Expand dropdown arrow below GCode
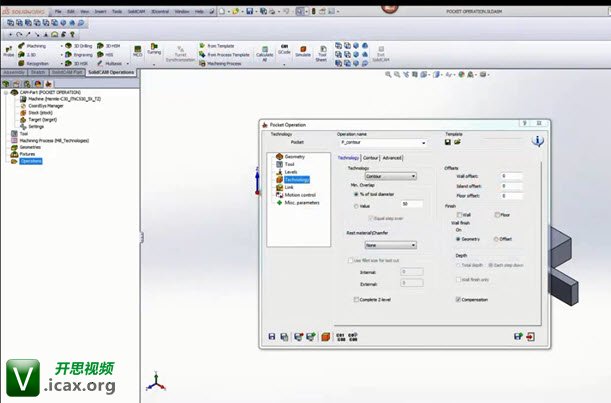 (284, 65)
